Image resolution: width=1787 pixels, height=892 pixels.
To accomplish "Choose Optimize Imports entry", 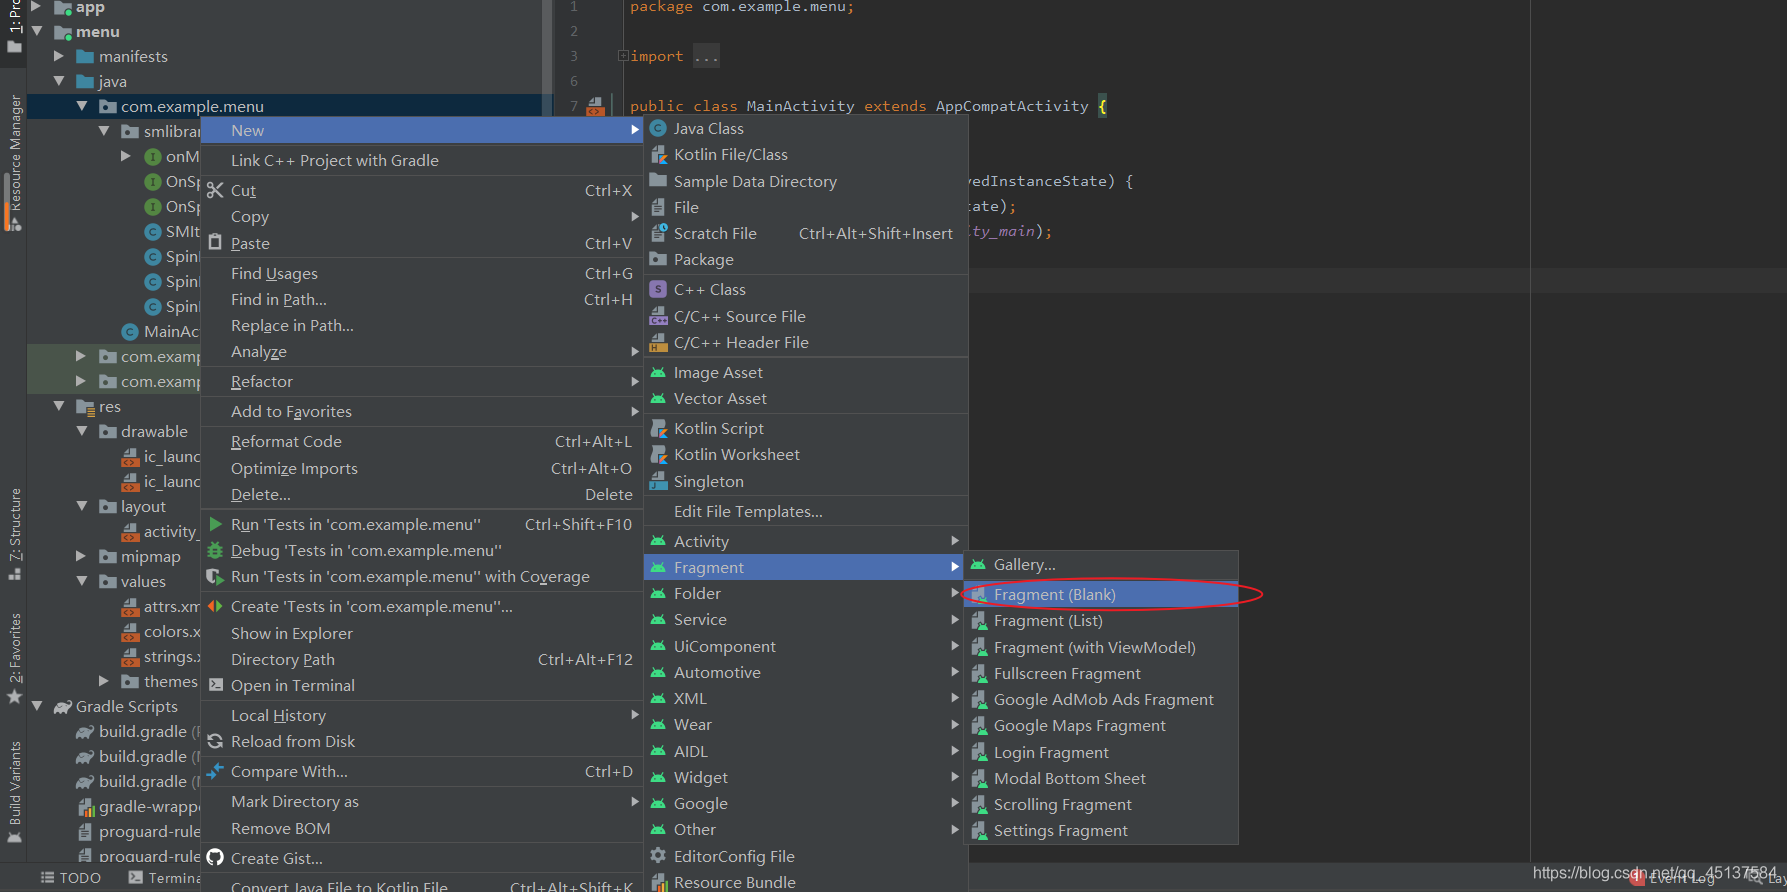I will 422,468.
